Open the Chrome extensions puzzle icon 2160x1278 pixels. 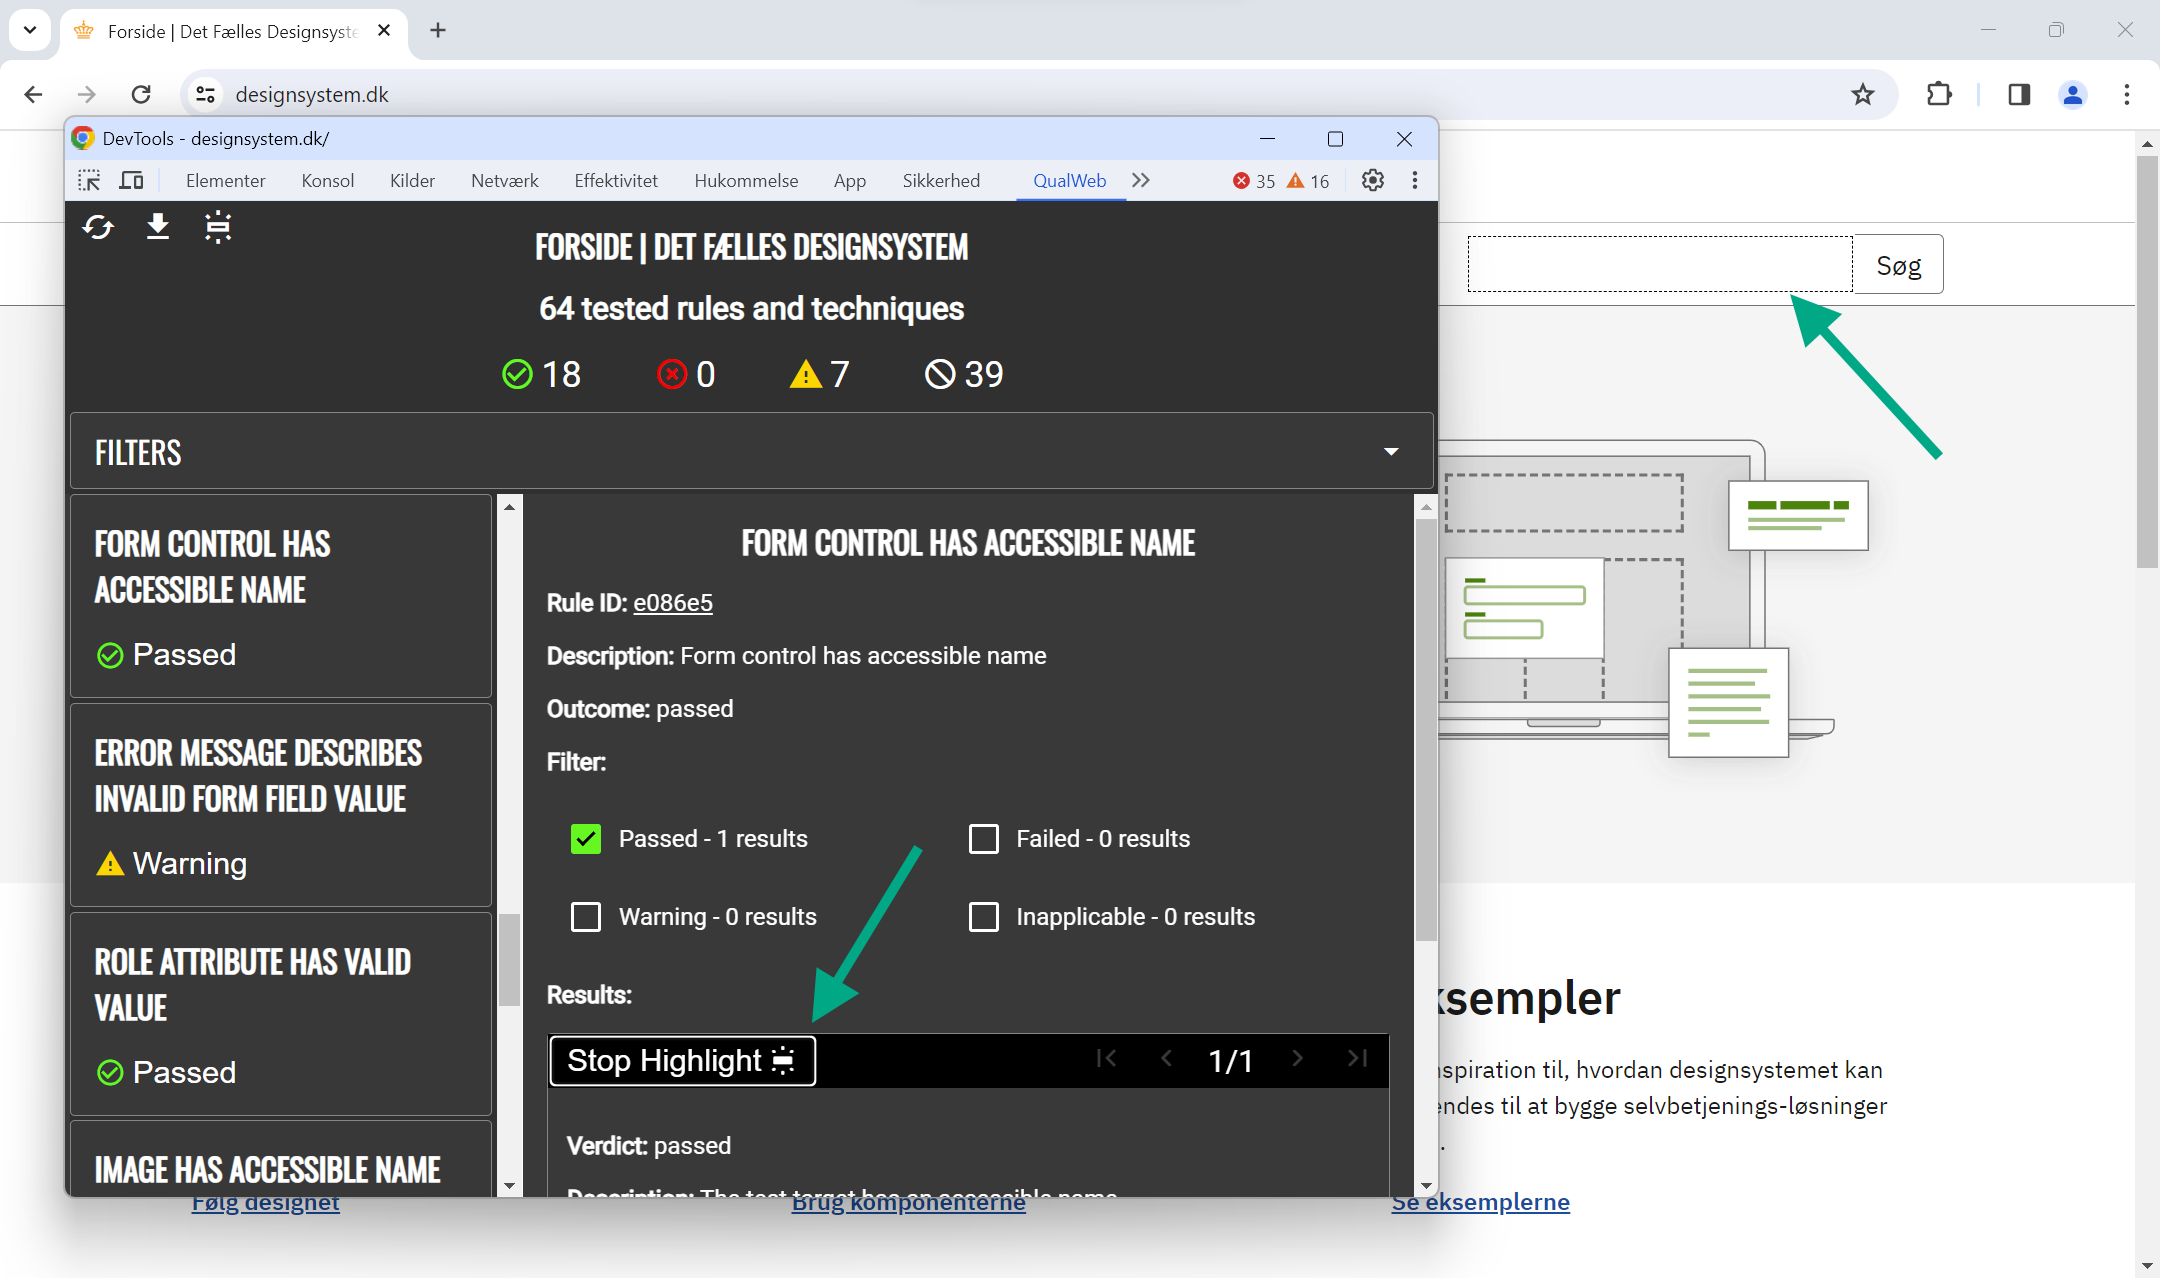point(1939,94)
